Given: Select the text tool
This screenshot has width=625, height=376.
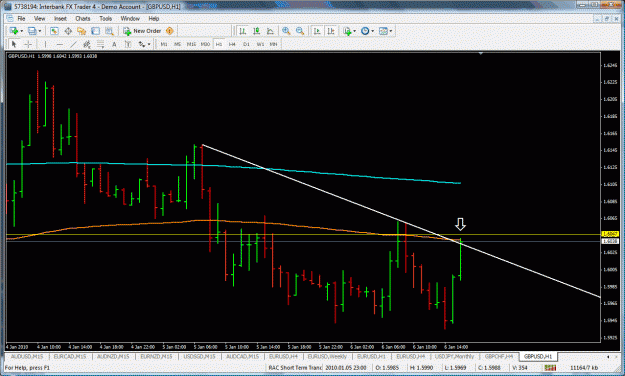Looking at the screenshot, I should 114,44.
